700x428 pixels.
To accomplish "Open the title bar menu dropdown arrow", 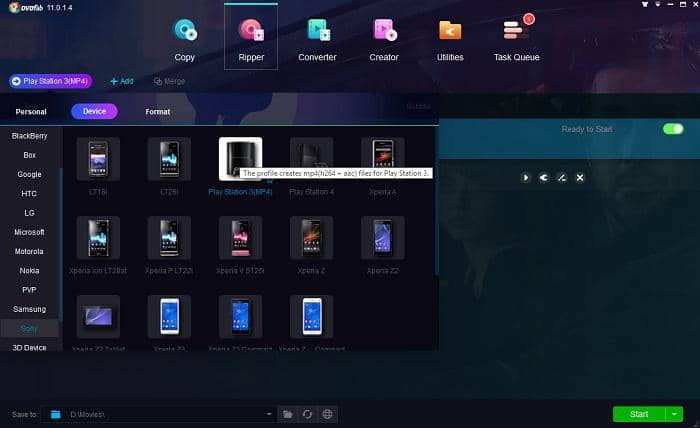I will coord(658,4).
